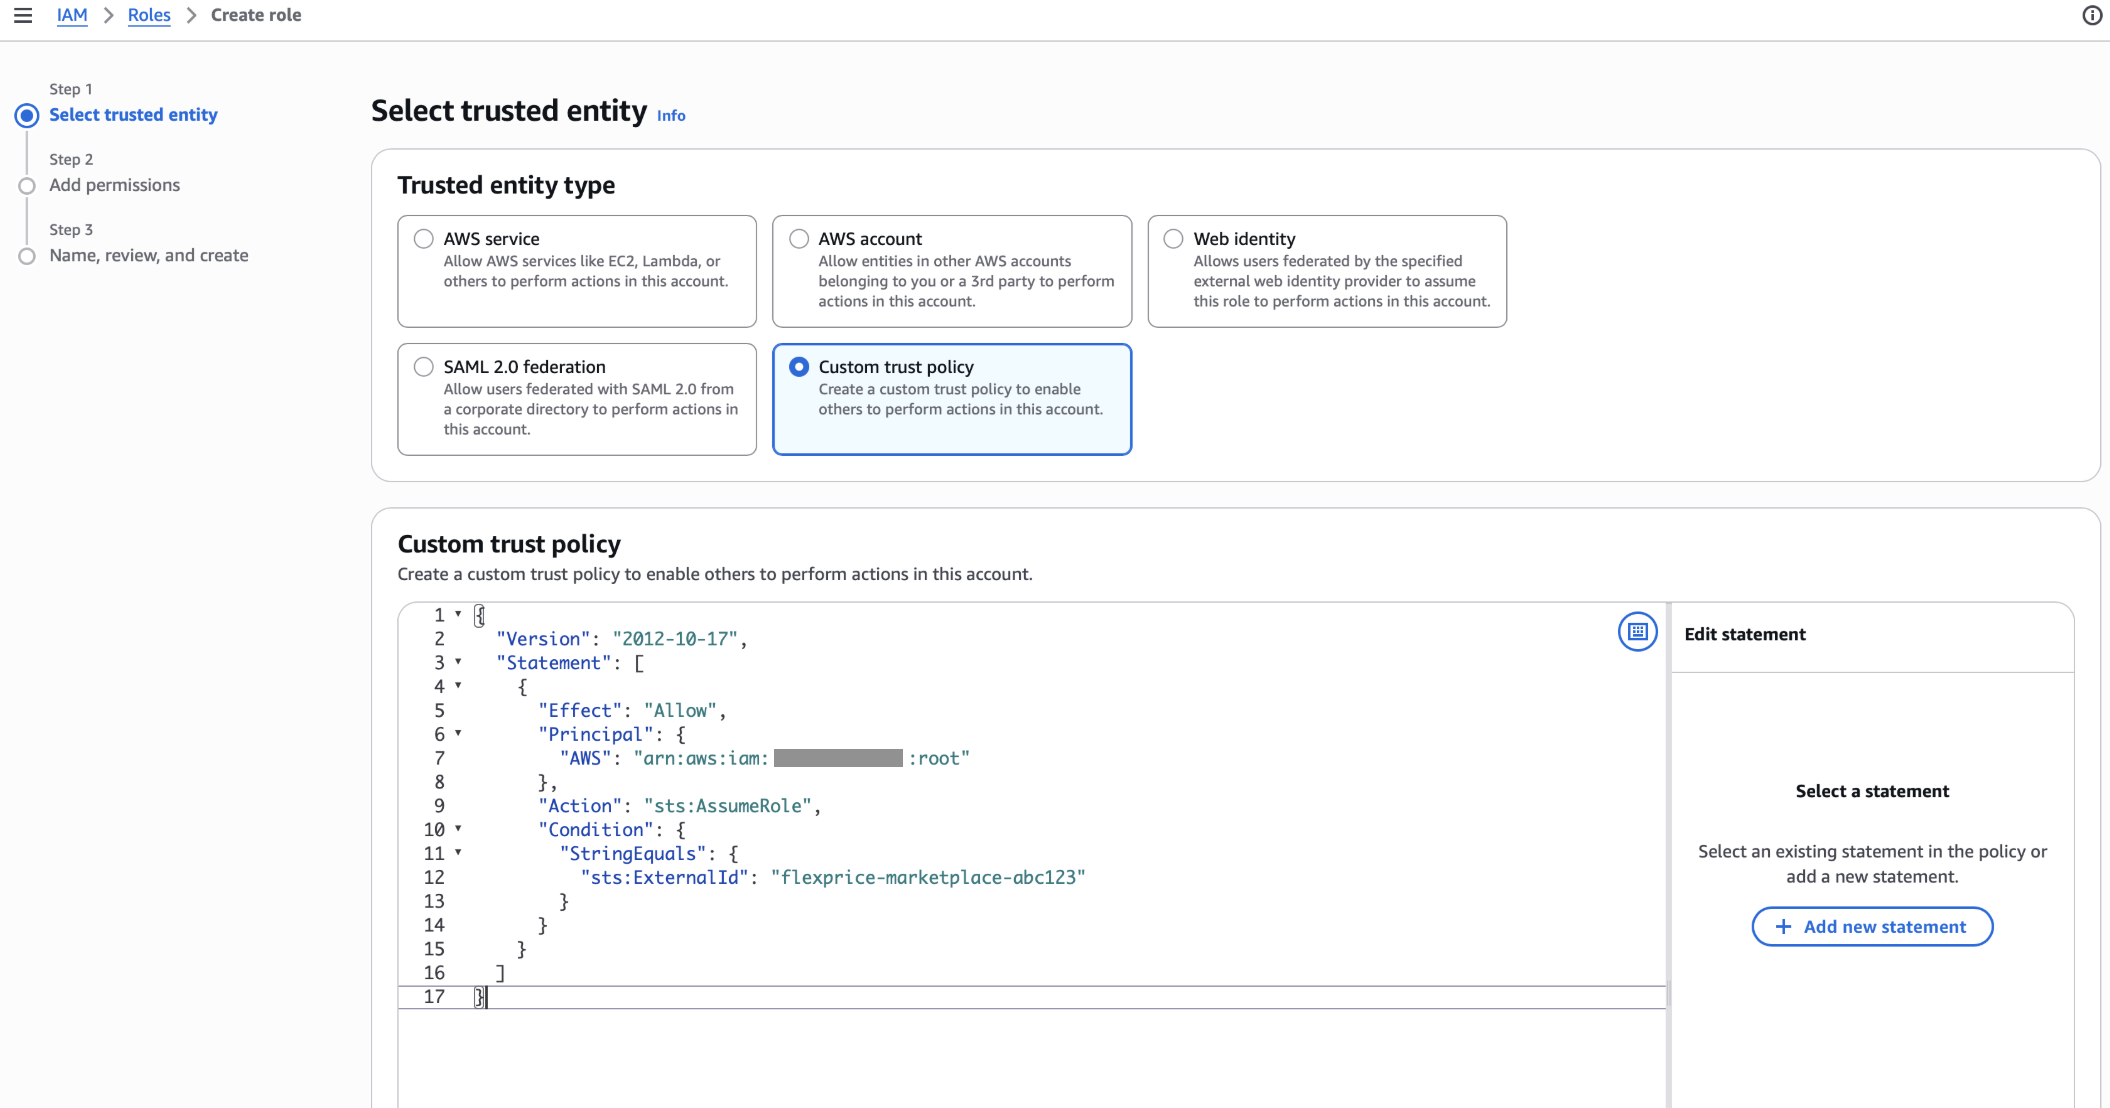Image resolution: width=2110 pixels, height=1108 pixels.
Task: Collapse the code fold on line 4
Action: pos(458,686)
